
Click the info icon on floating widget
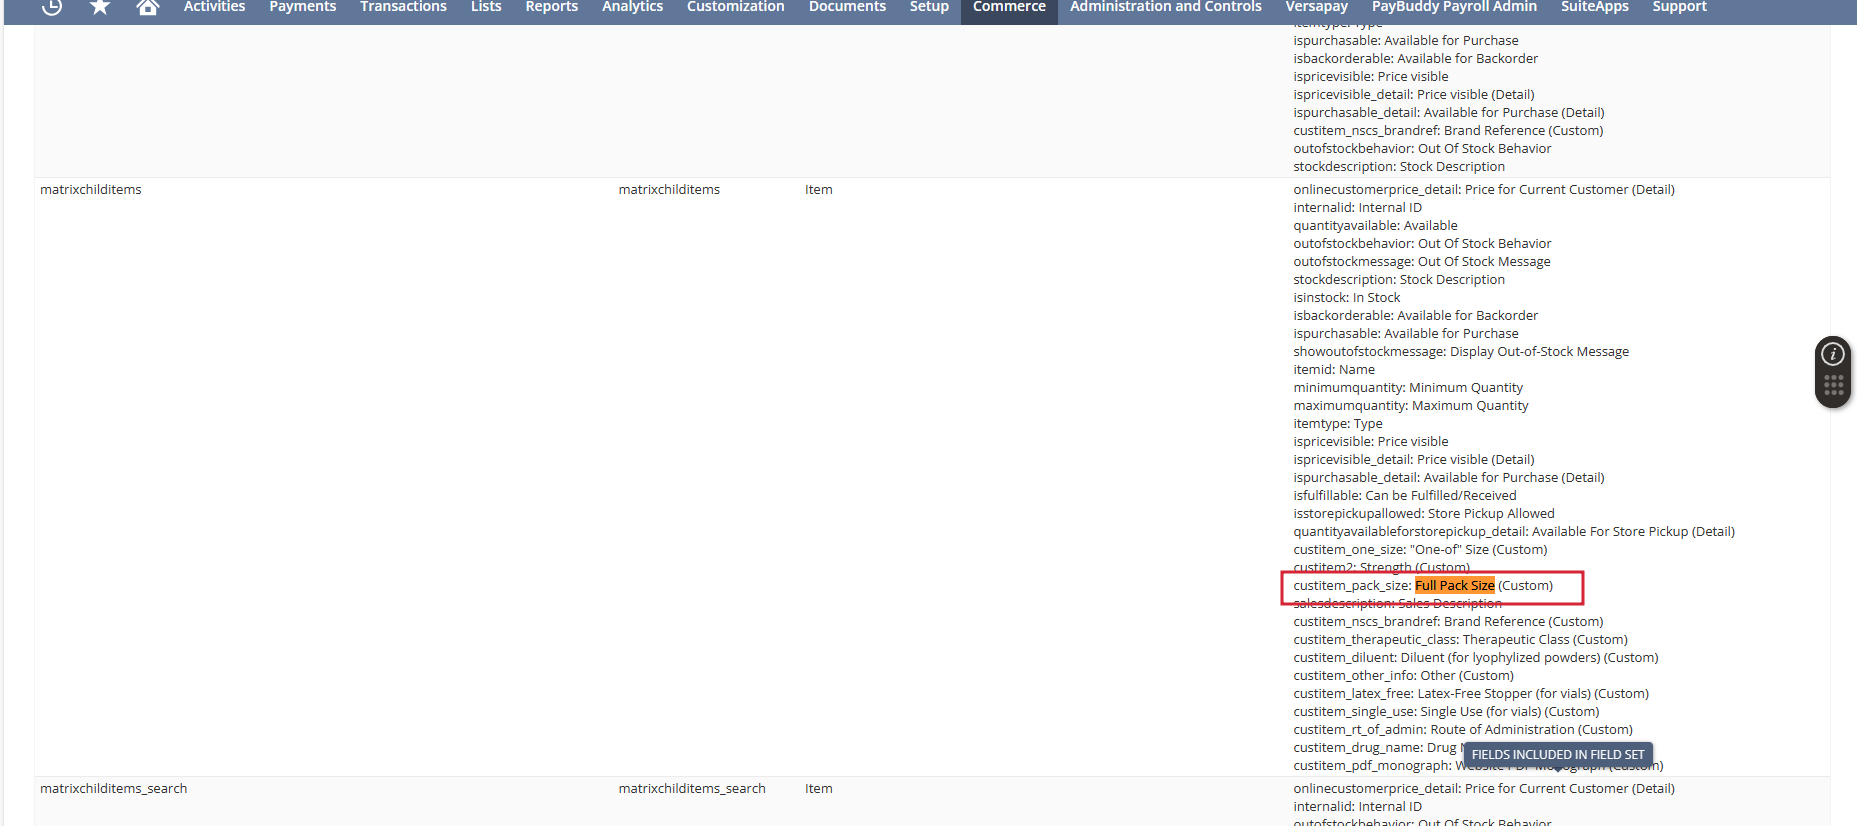pos(1832,354)
